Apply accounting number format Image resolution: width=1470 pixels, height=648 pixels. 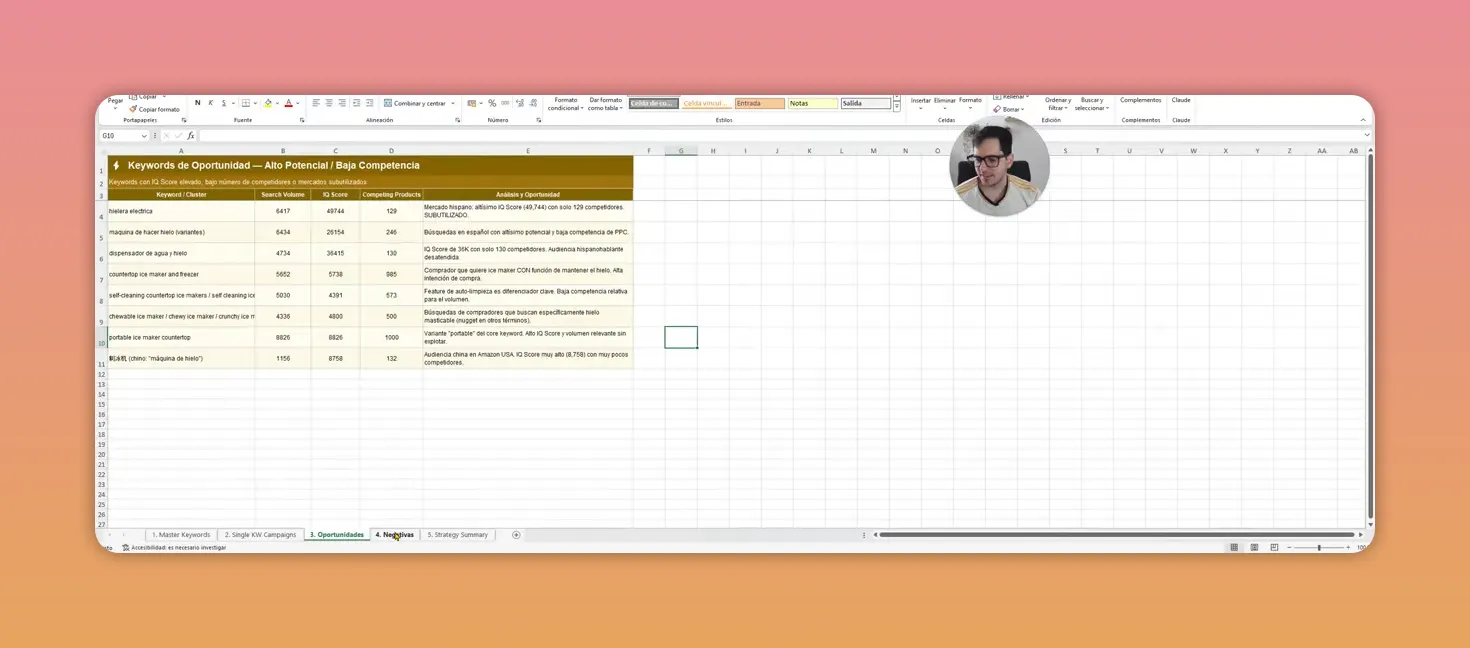tap(472, 103)
